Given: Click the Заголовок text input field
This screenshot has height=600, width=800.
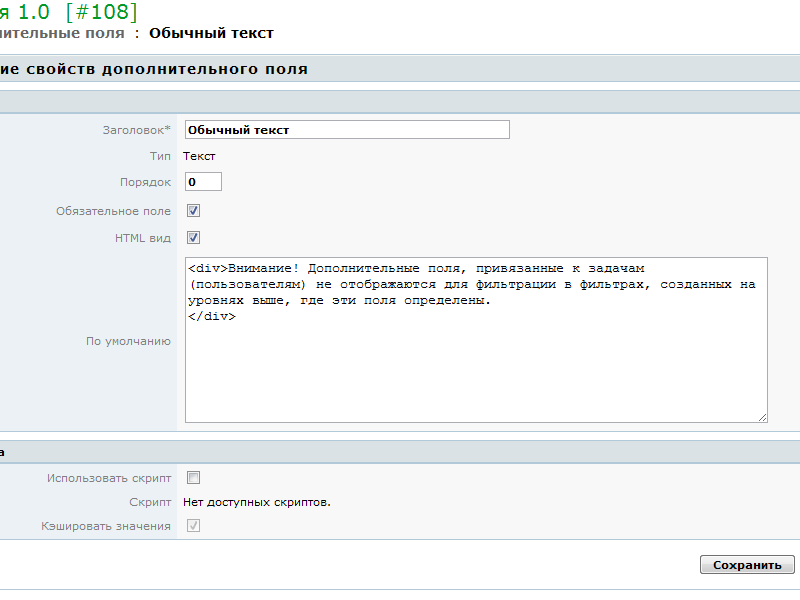Looking at the screenshot, I should [347, 130].
